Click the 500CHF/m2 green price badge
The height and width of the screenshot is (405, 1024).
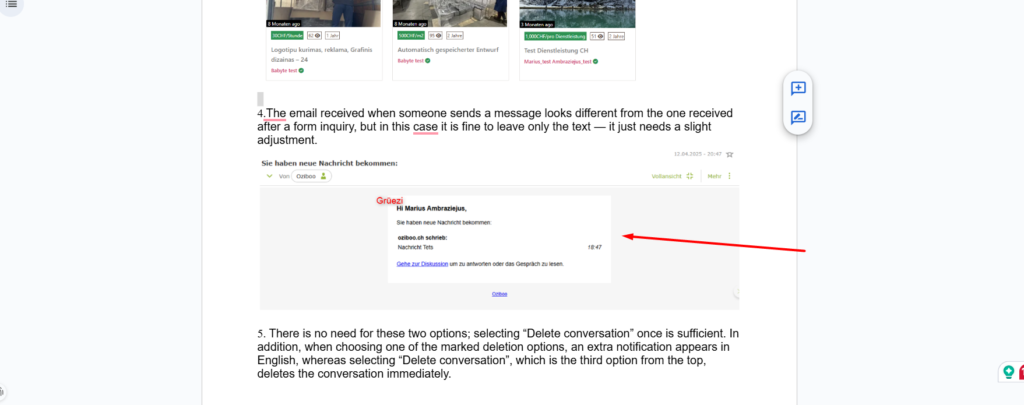tap(412, 36)
